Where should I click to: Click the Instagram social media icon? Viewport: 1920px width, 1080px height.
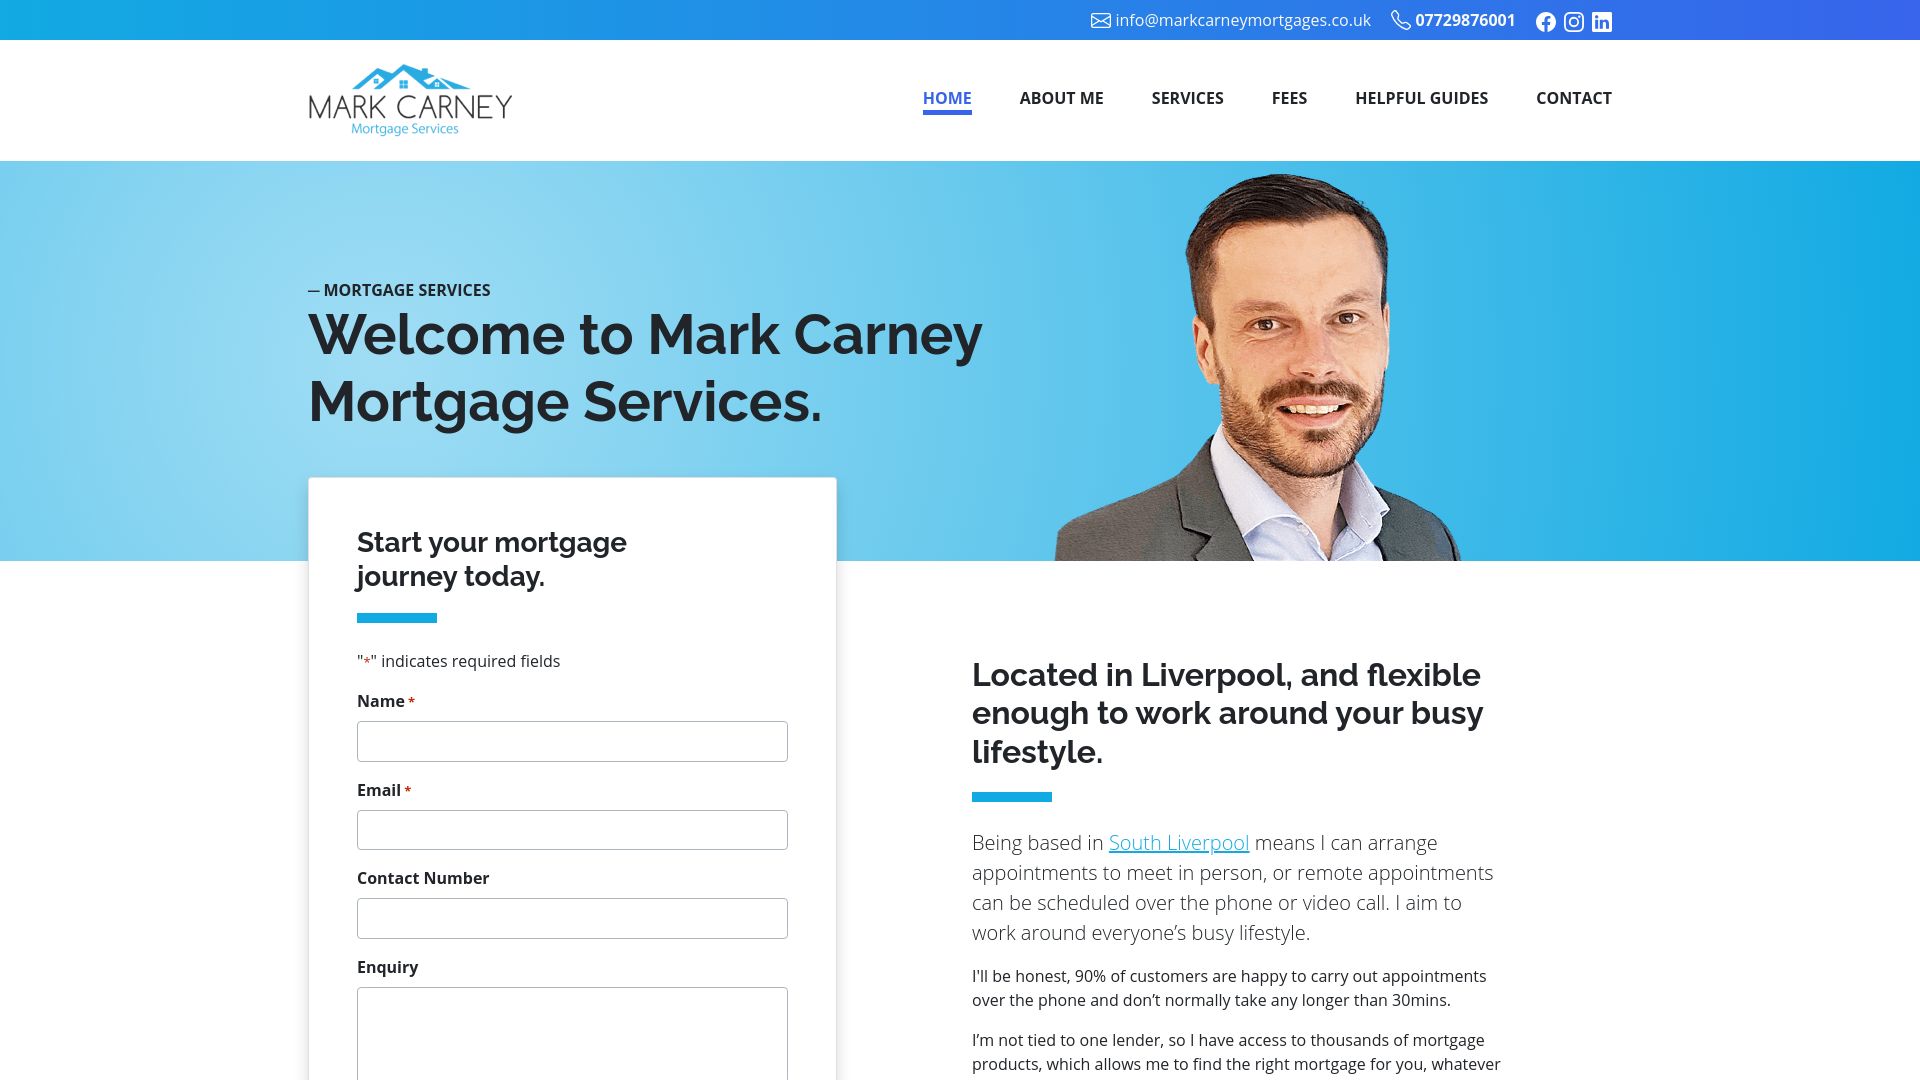click(1573, 21)
